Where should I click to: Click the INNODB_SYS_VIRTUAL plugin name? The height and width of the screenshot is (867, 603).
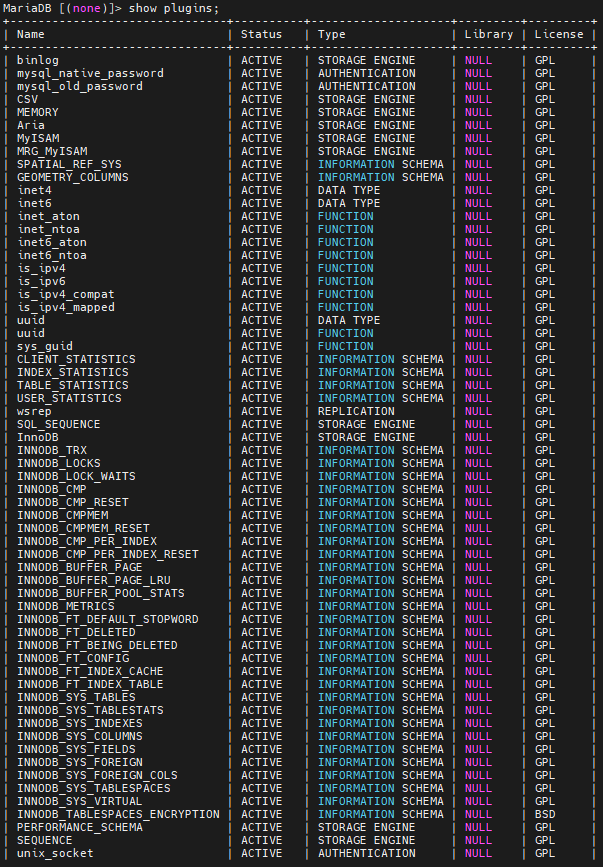pyautogui.click(x=80, y=801)
